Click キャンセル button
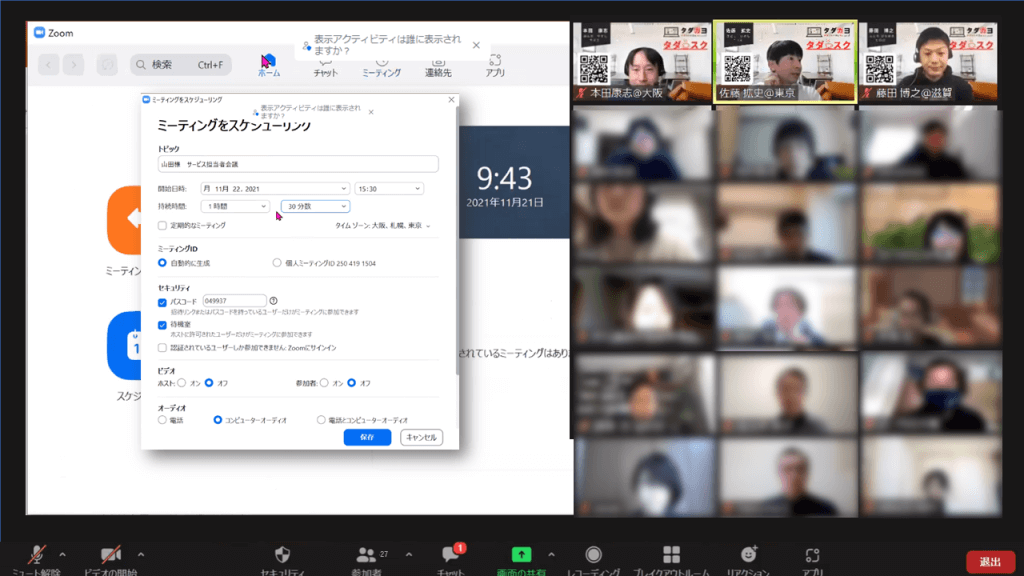 [421, 438]
